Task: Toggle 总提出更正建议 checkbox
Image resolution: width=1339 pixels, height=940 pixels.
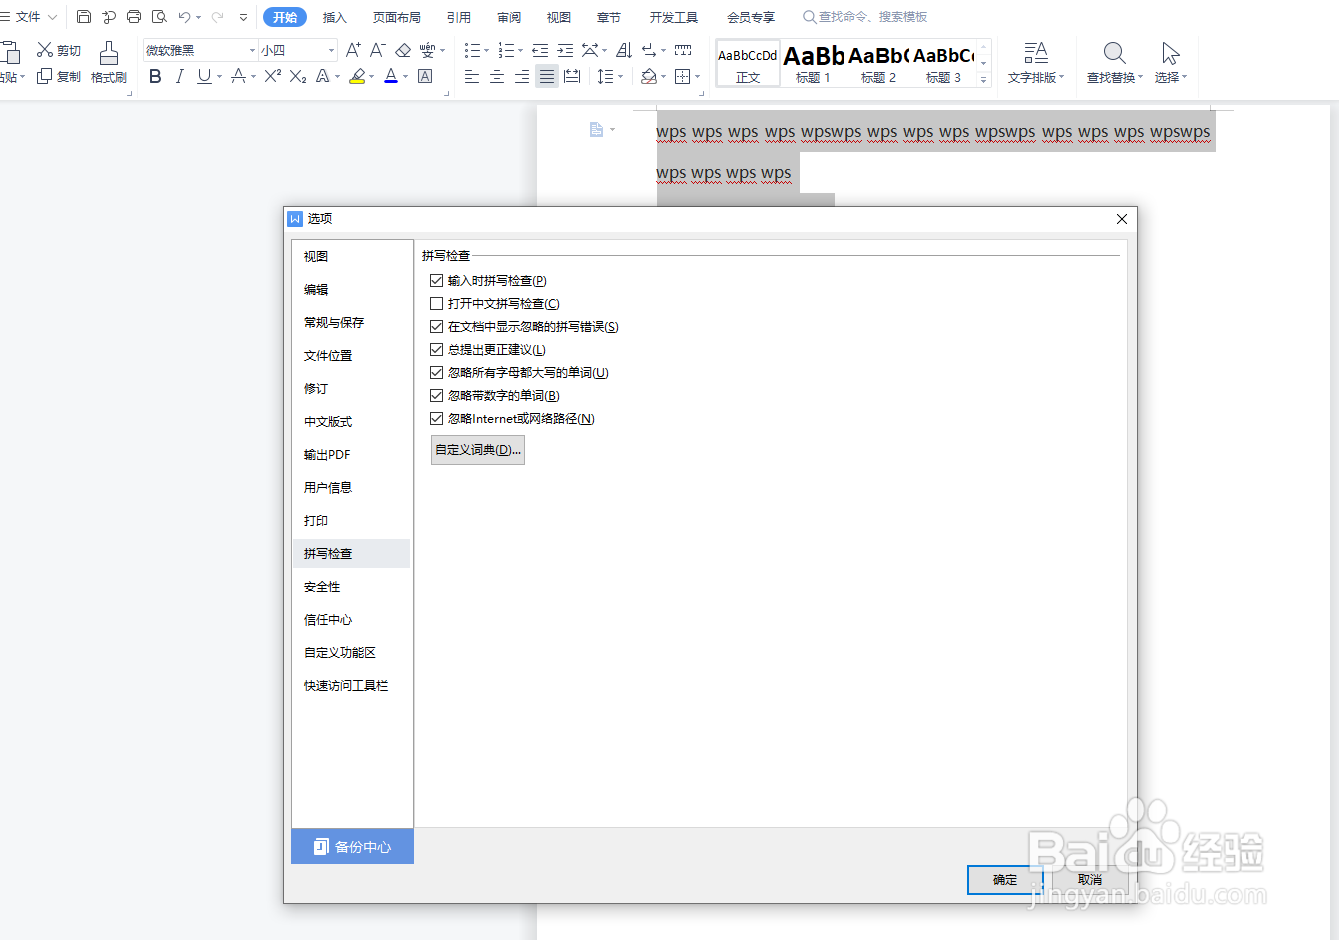Action: [x=436, y=350]
